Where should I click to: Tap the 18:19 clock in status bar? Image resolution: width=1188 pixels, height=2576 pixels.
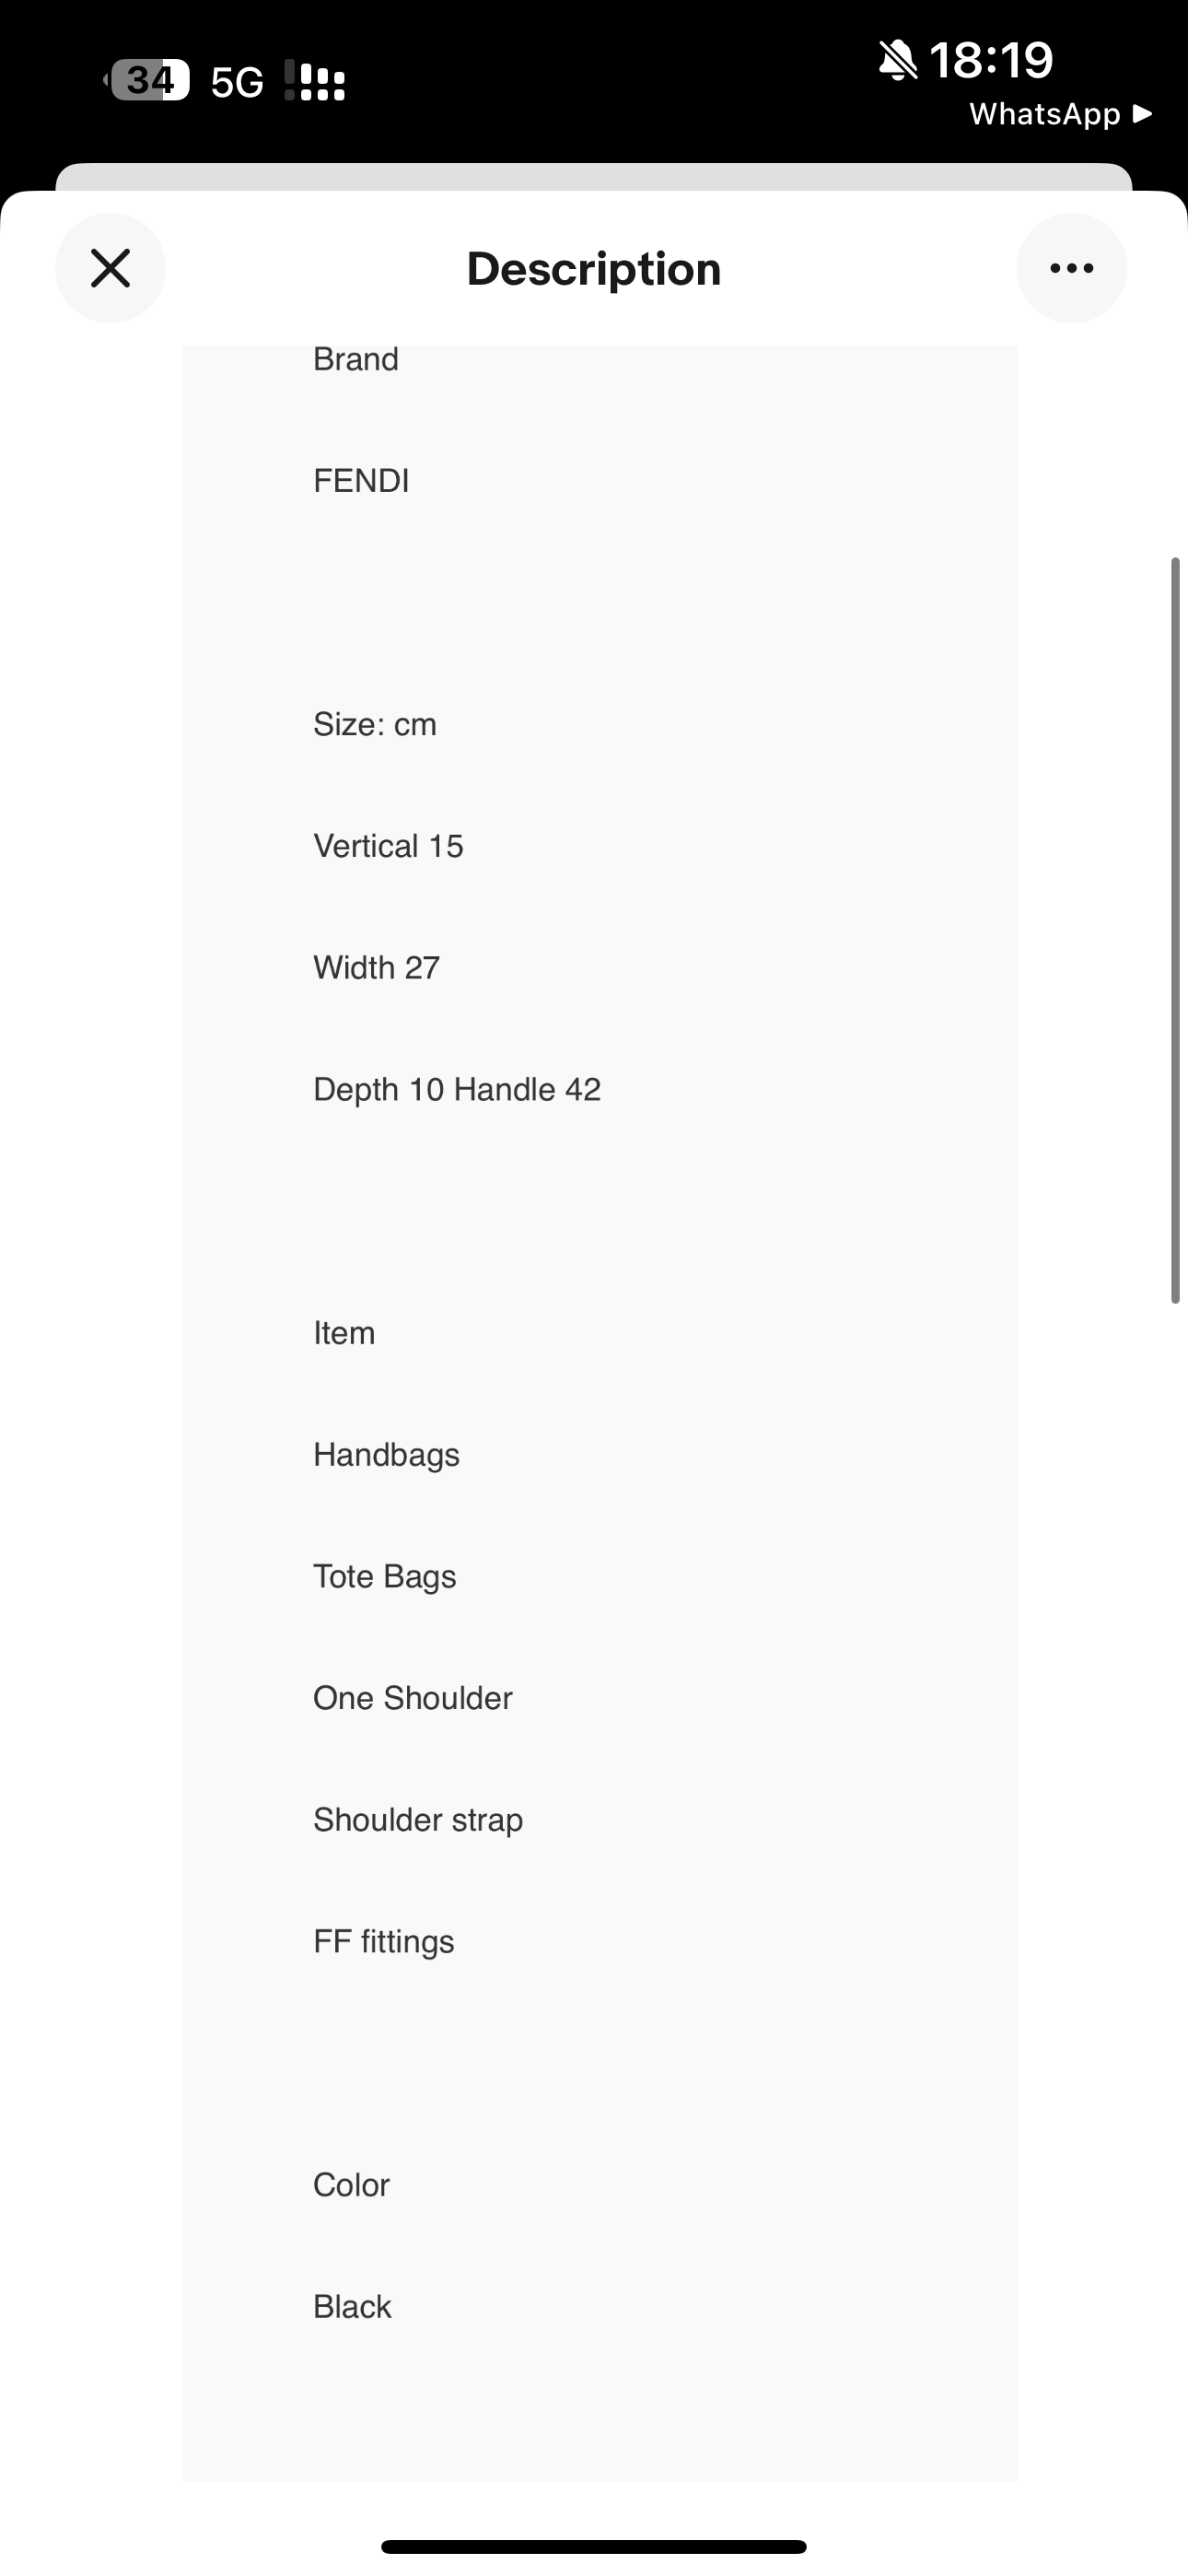click(x=990, y=60)
